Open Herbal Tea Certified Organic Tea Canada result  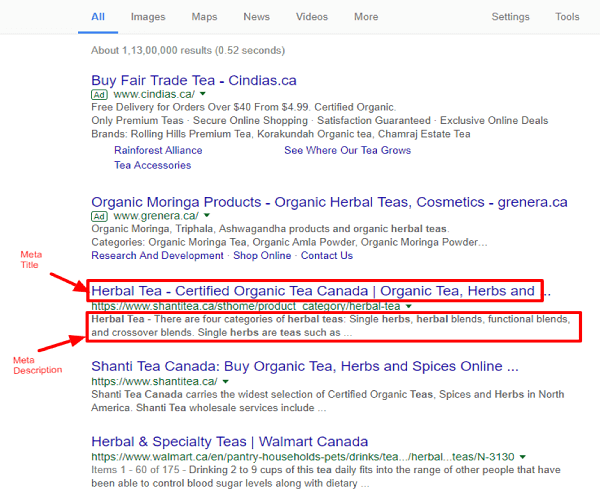tap(321, 291)
